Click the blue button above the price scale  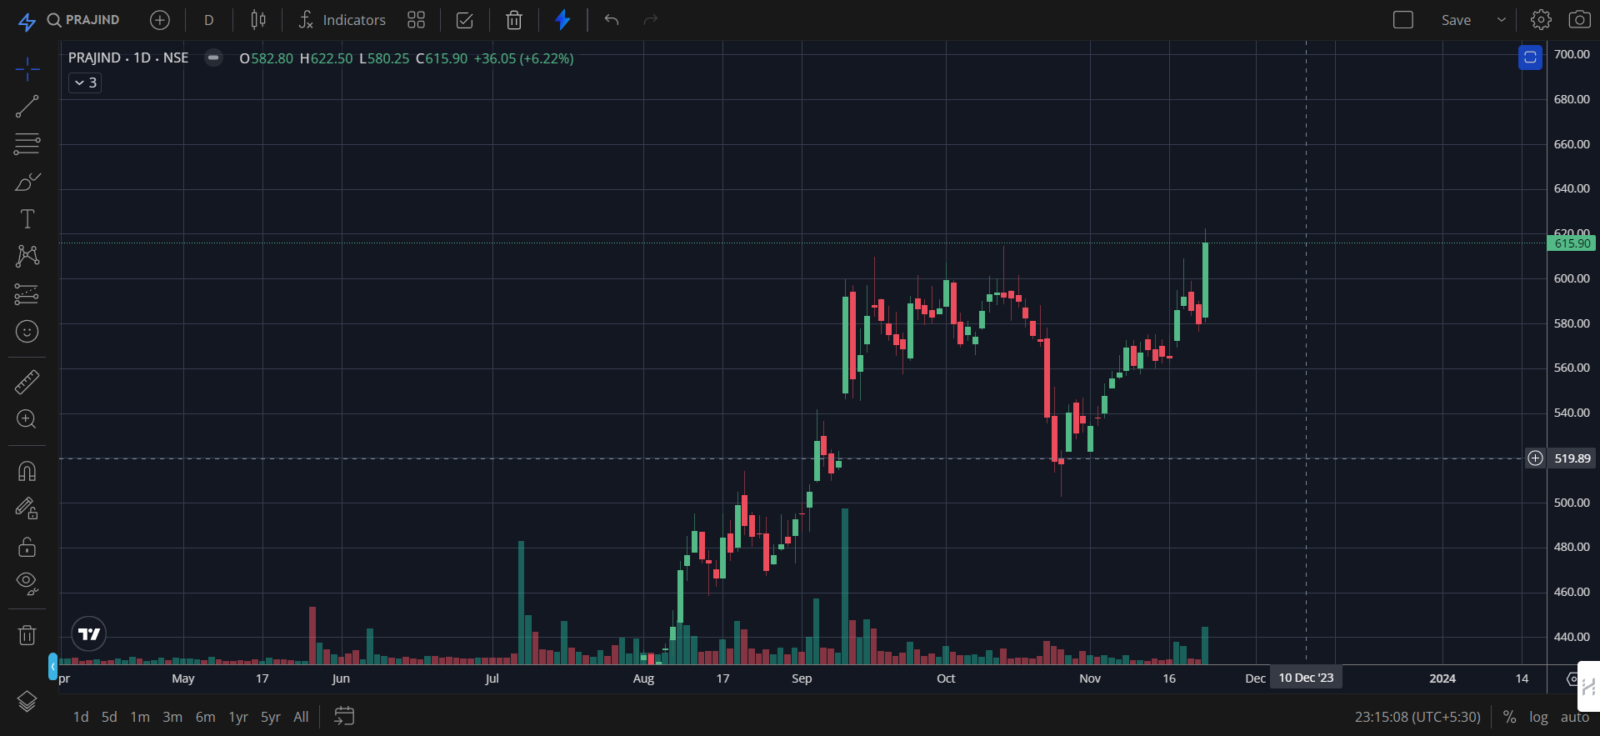point(1530,58)
